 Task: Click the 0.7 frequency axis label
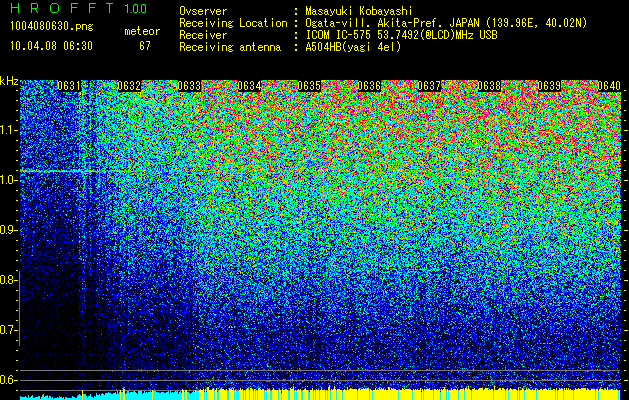[9, 330]
